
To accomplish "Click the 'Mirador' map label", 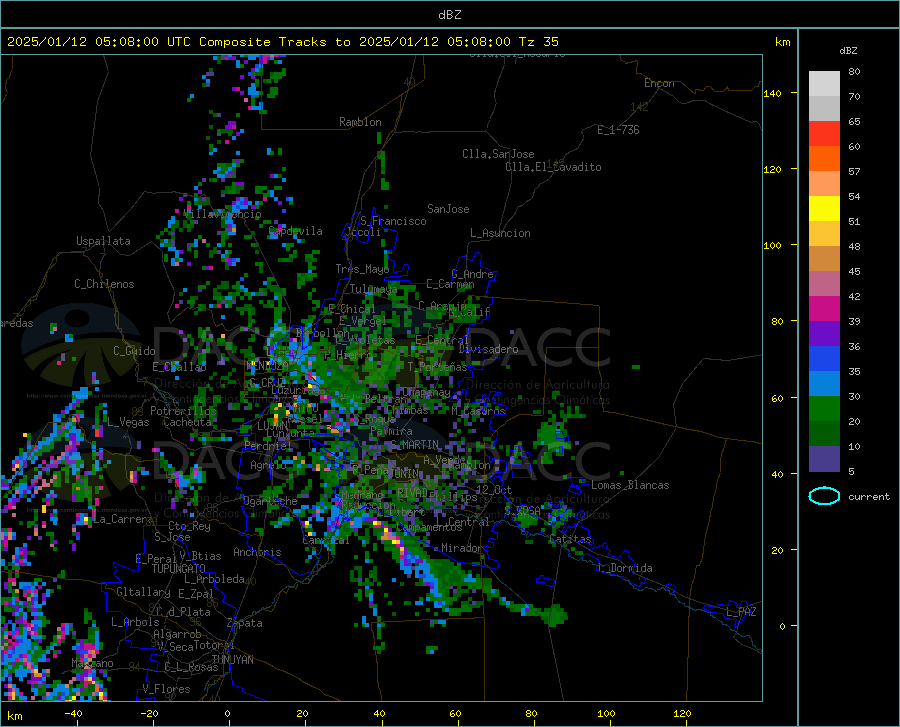I will click(461, 548).
